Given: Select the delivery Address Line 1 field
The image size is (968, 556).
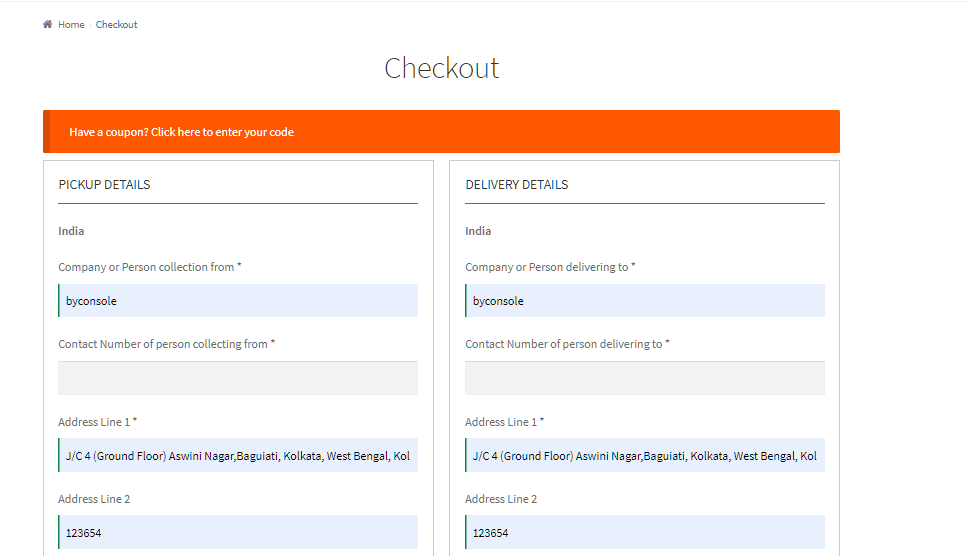Looking at the screenshot, I should tap(645, 455).
